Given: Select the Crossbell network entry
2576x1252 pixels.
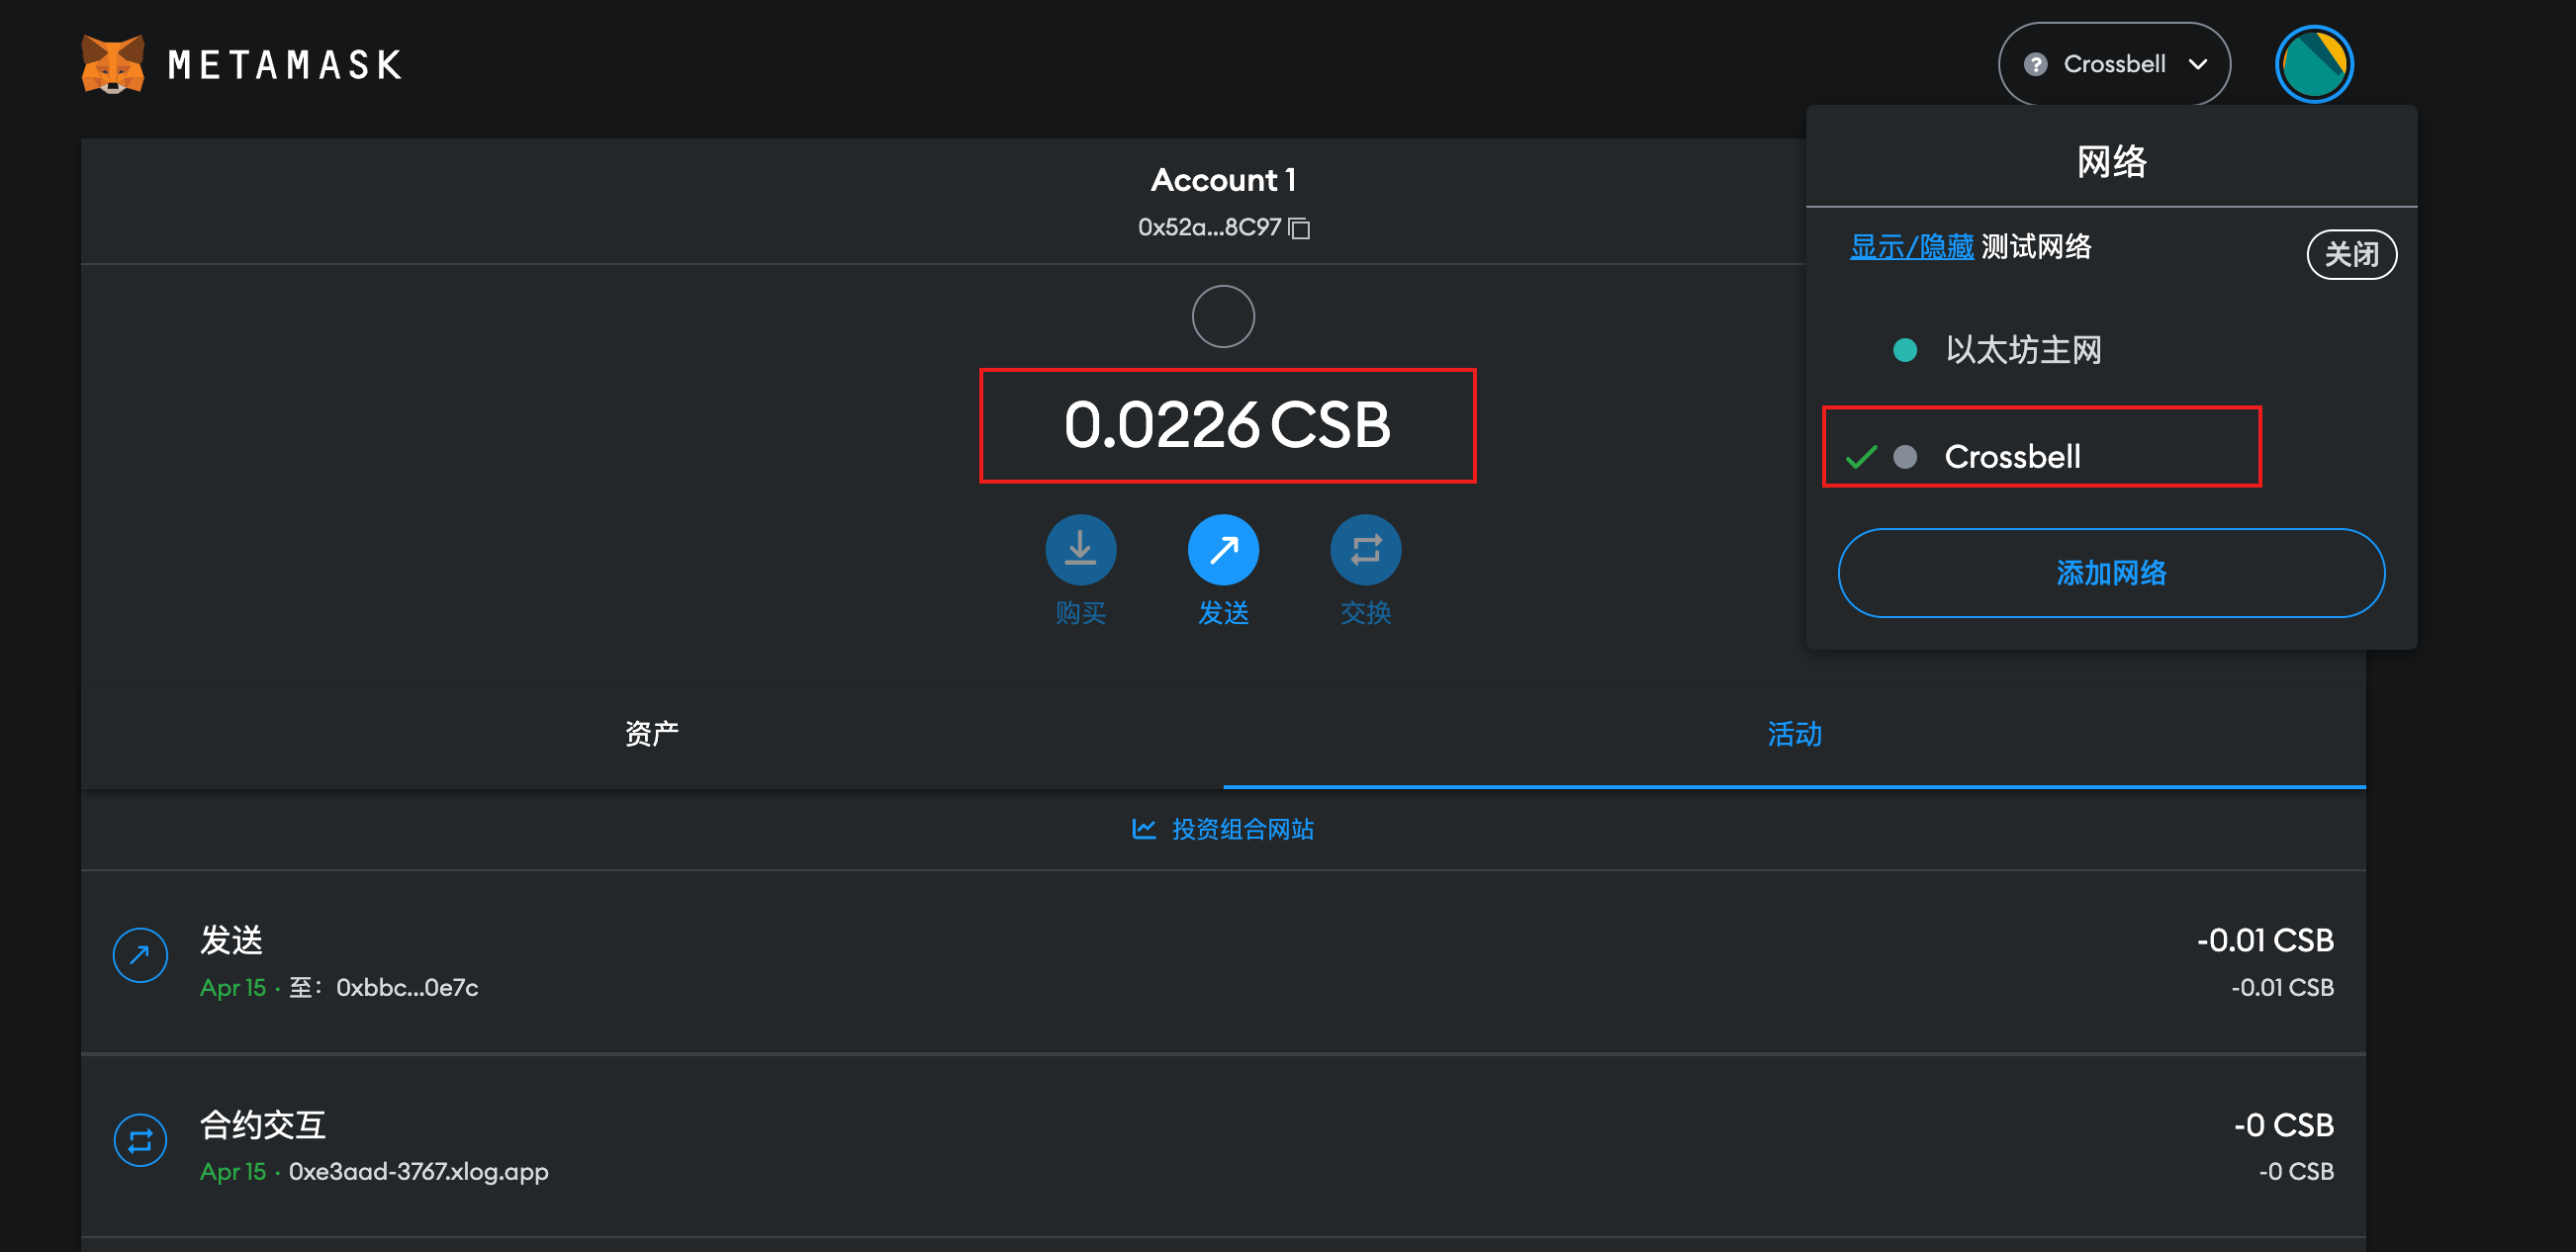Looking at the screenshot, I should click(2111, 456).
